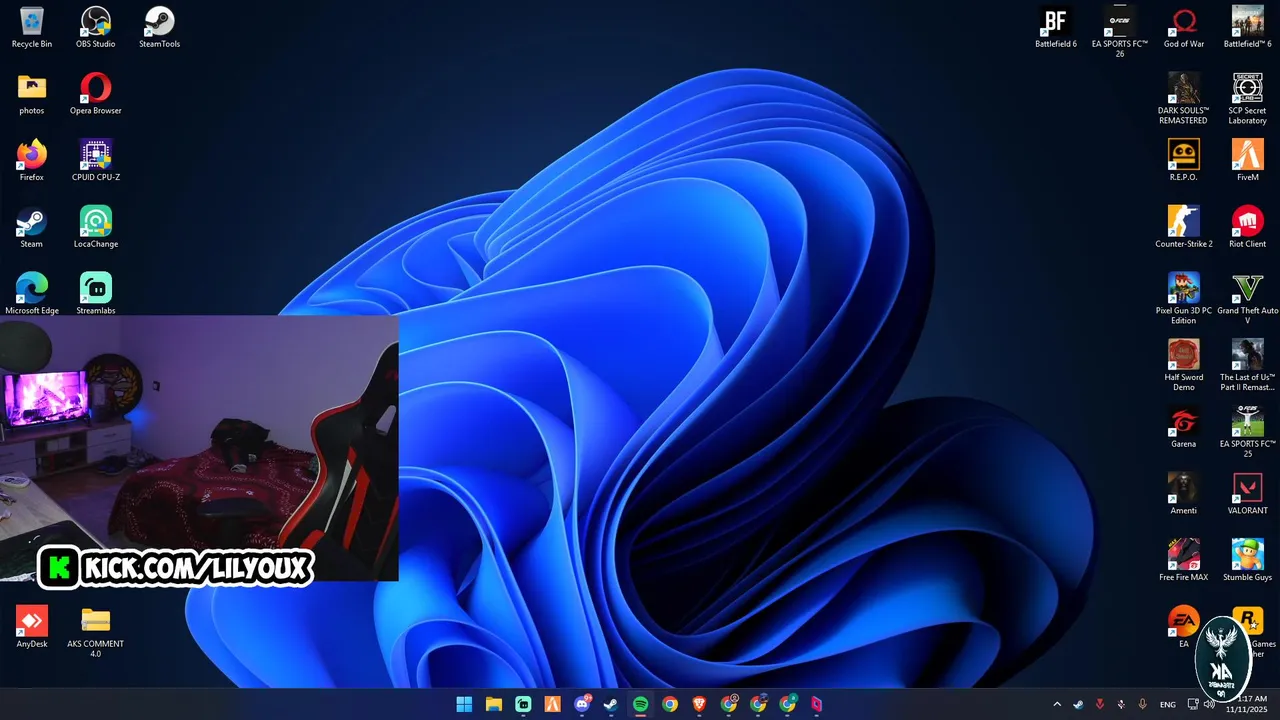This screenshot has height=720, width=1280.
Task: Launch VALORANT from the desktop
Action: point(1248,493)
